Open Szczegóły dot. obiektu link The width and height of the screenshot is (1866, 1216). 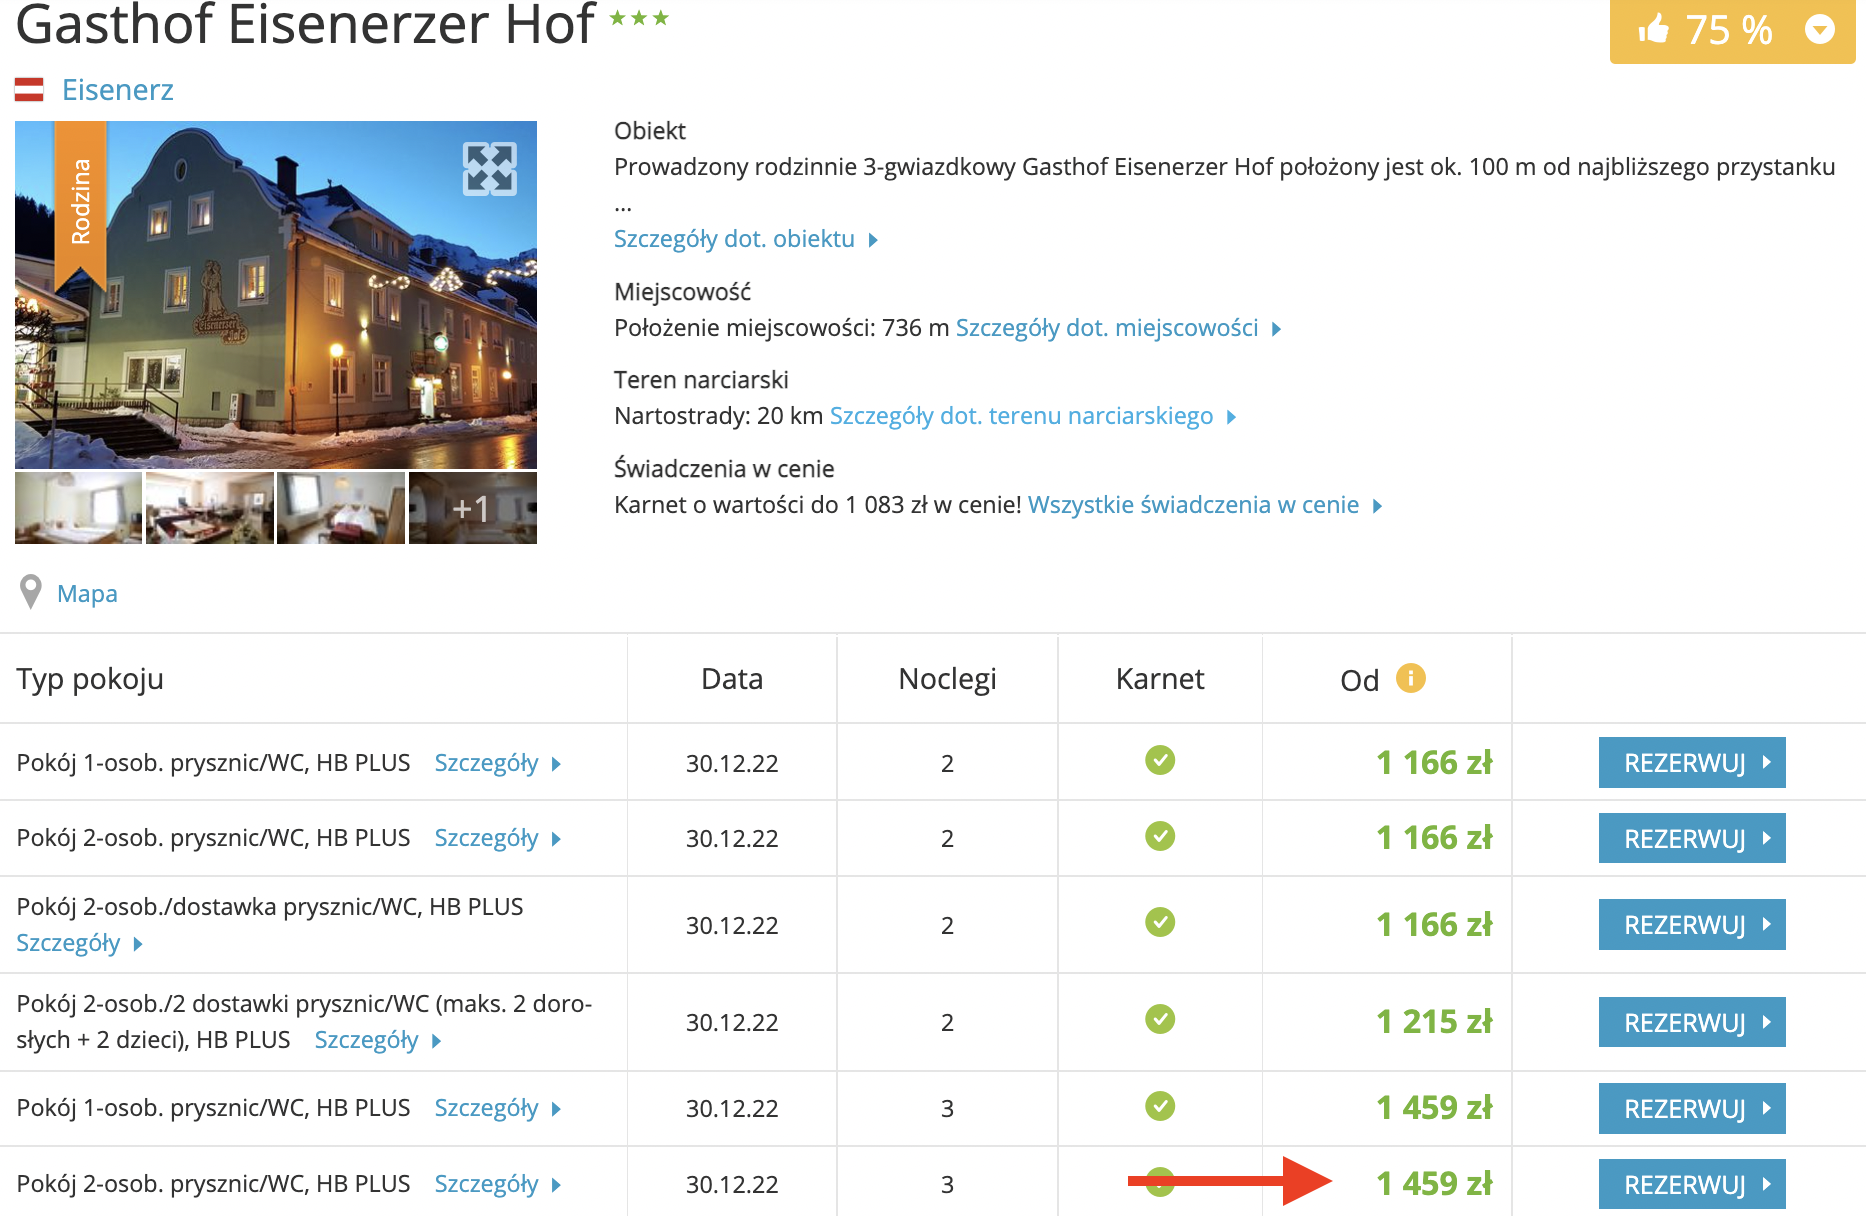[x=745, y=239]
